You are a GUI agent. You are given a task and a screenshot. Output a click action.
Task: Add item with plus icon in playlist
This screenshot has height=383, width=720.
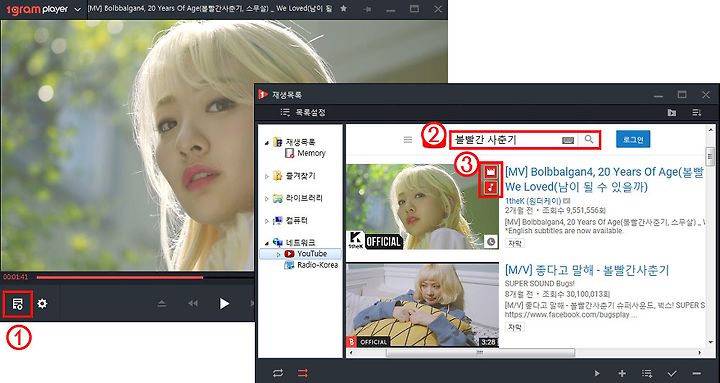622,373
